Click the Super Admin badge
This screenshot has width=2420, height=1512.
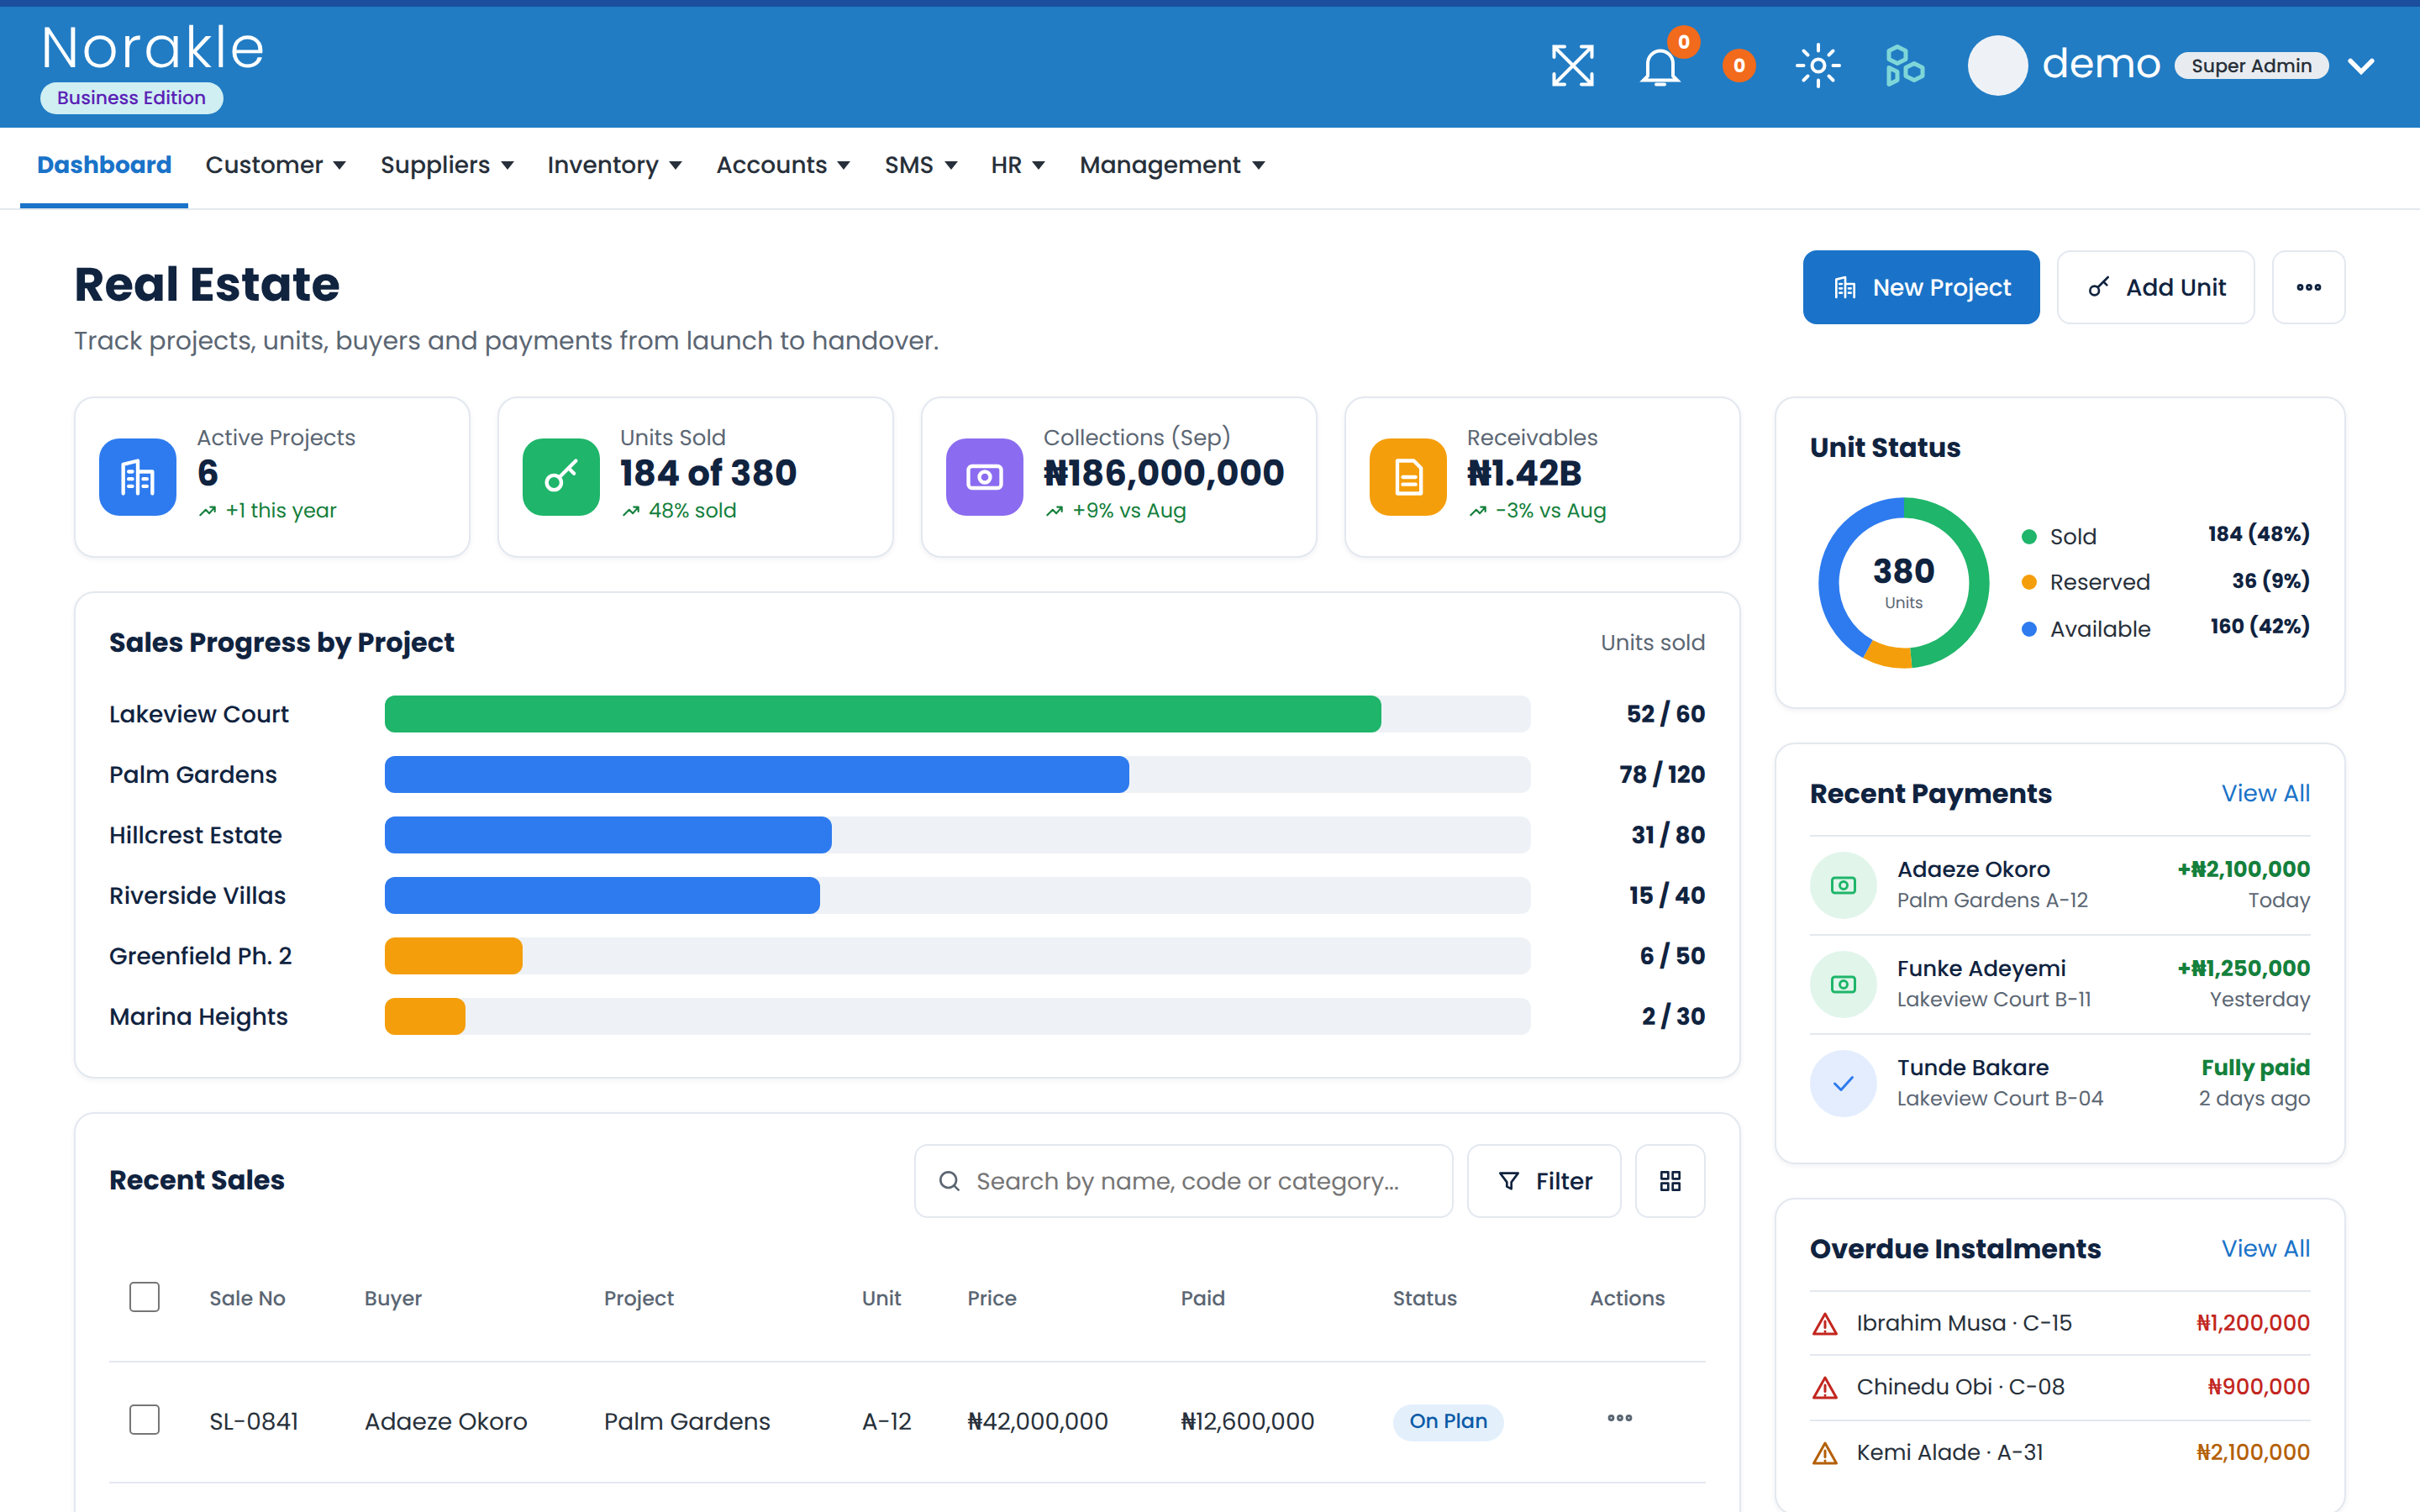pos(2251,66)
